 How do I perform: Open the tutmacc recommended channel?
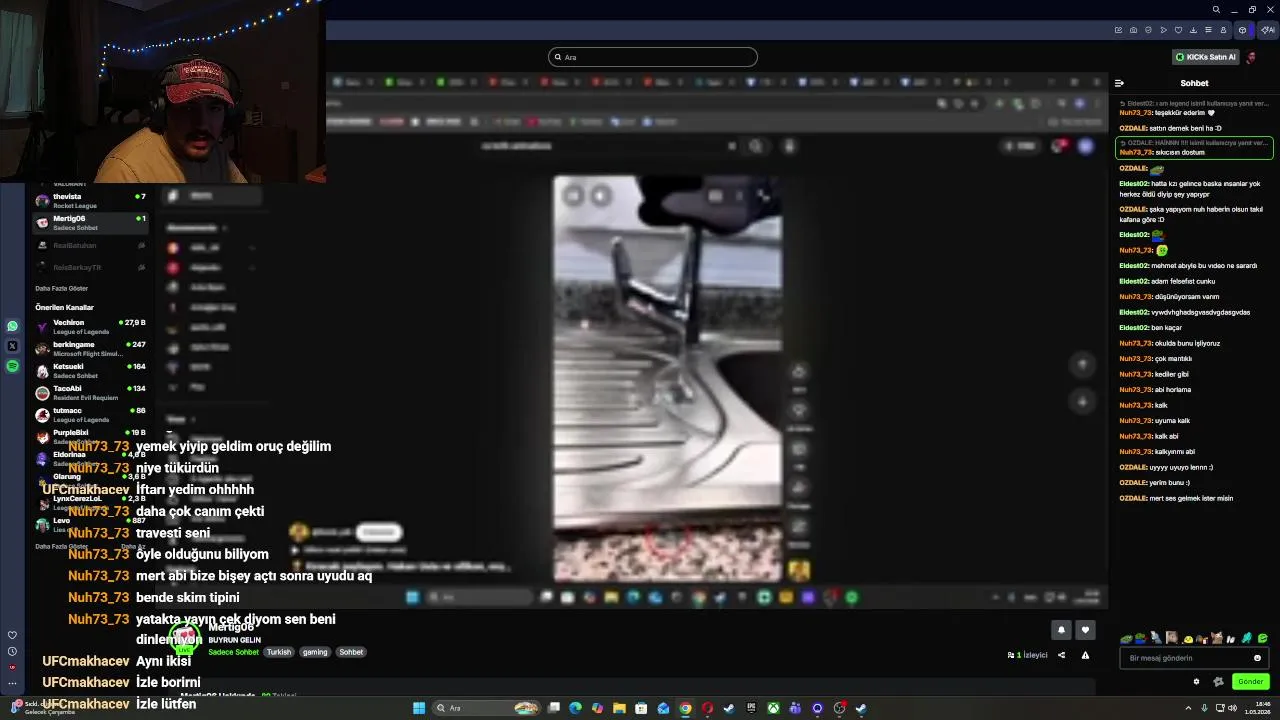[91, 415]
